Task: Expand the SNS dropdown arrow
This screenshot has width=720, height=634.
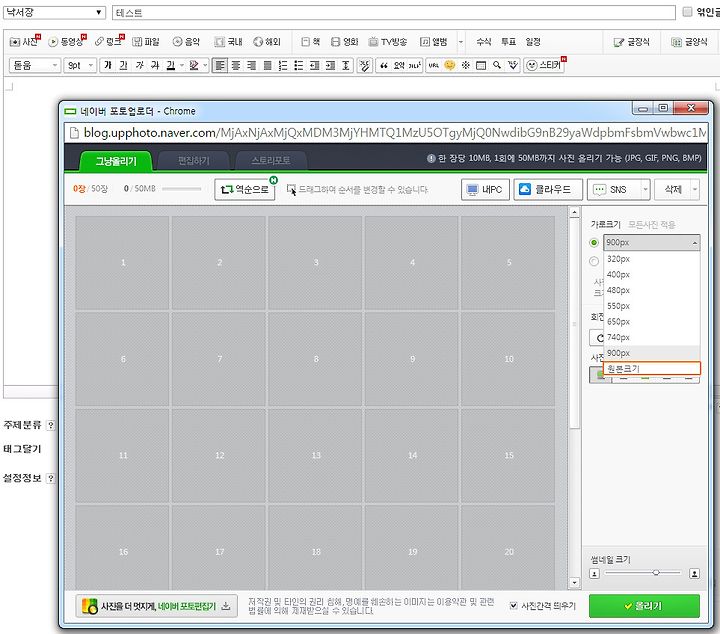Action: tap(645, 189)
